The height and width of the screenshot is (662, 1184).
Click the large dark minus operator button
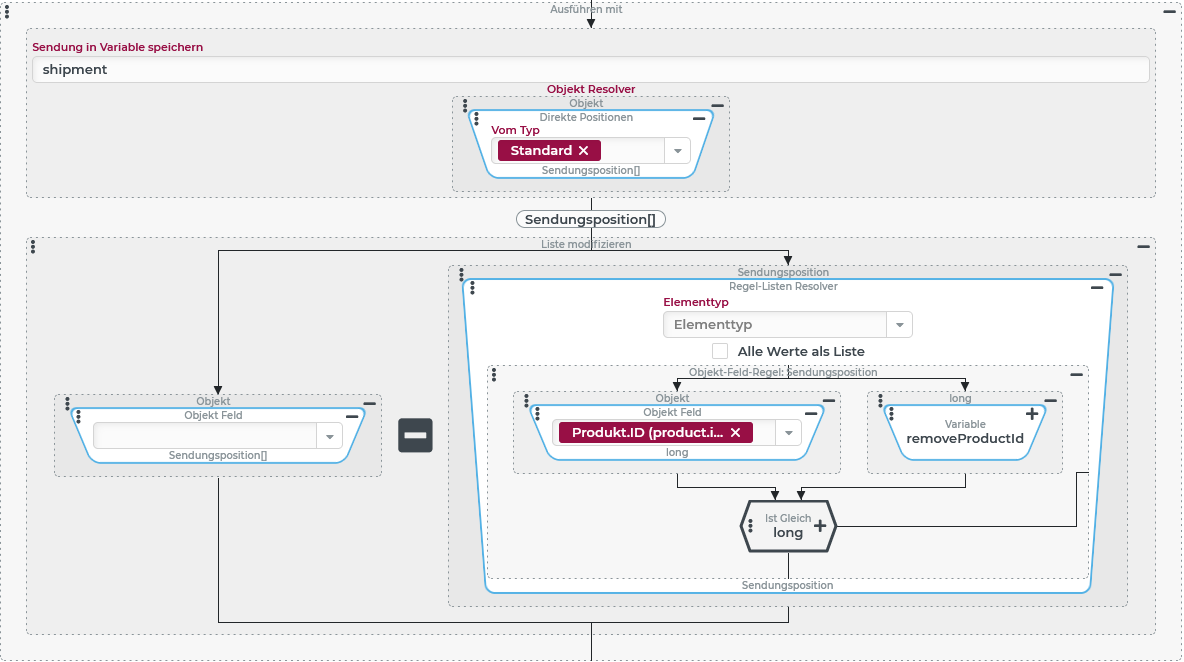[415, 435]
